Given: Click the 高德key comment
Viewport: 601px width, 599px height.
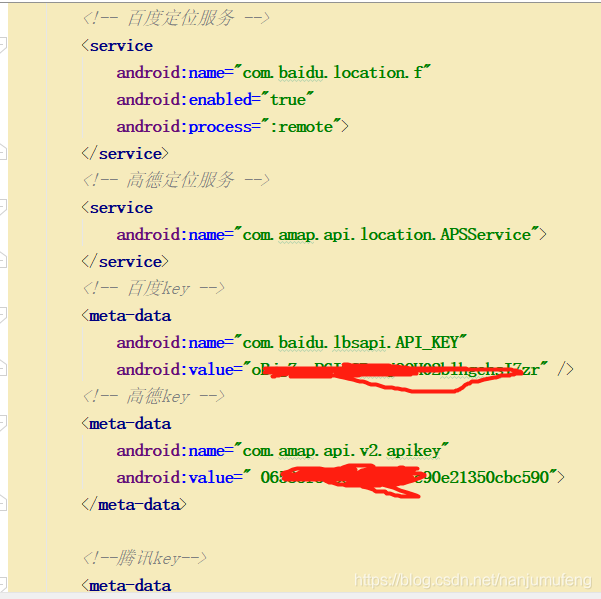Looking at the screenshot, I should click(x=153, y=396).
